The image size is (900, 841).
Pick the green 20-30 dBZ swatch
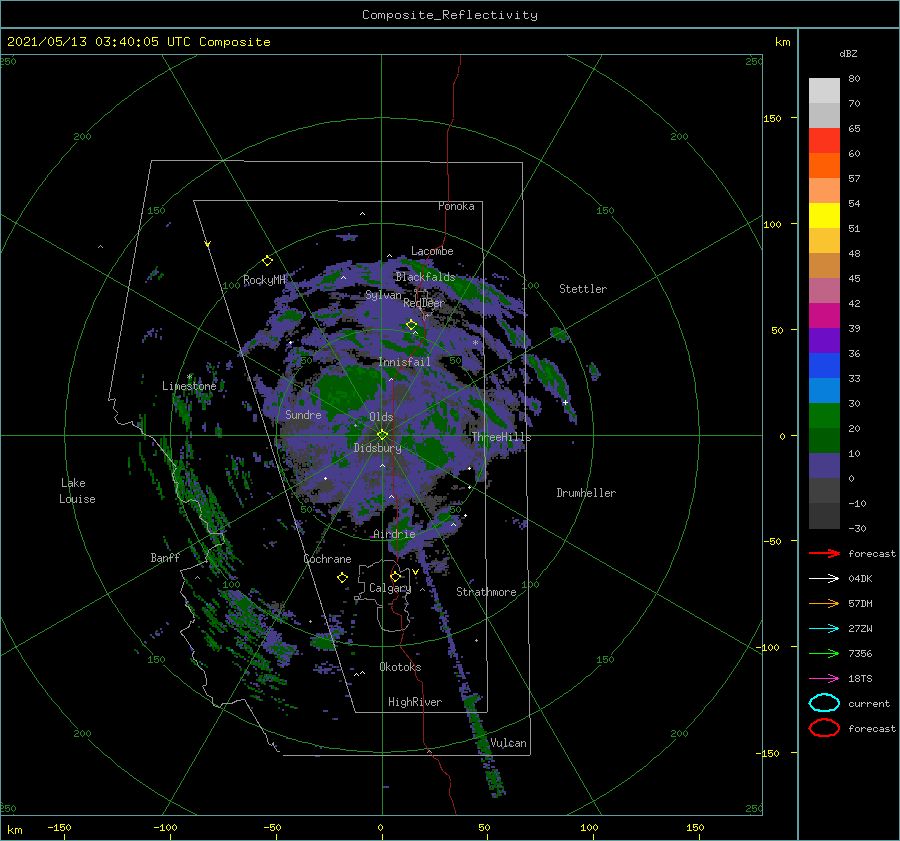pos(824,416)
